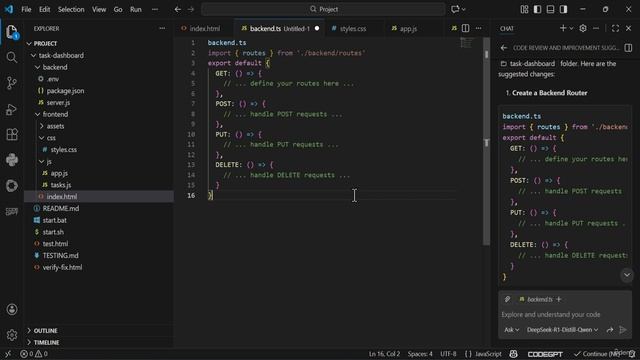Maximize the chat panel
Screen dimensions: 640x360
(x=615, y=28)
